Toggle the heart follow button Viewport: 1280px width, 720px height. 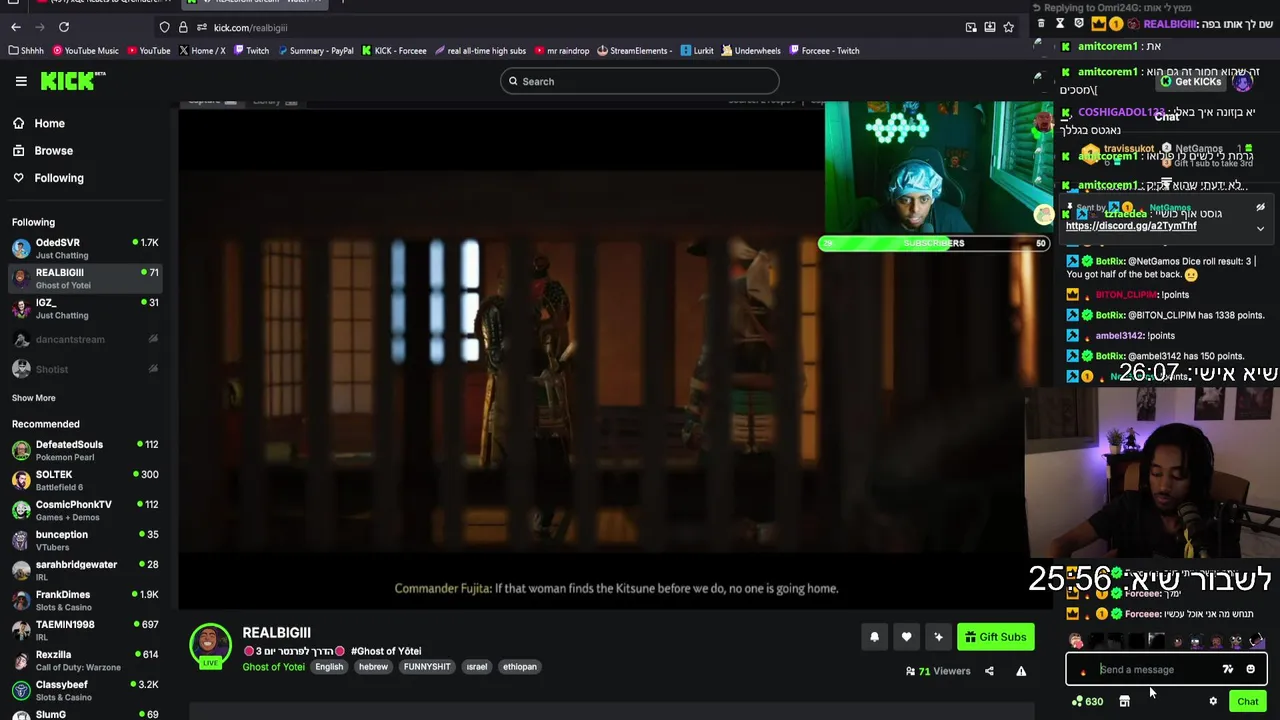click(x=906, y=637)
